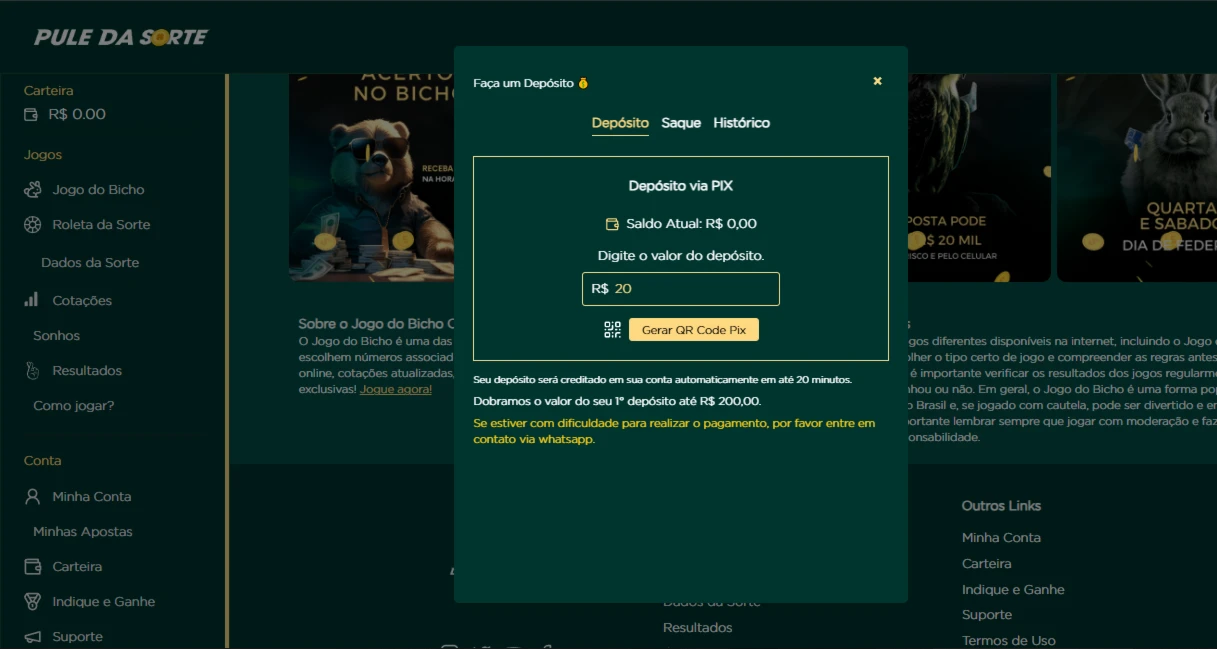Click the bear Jogo do Bicho banner
The width and height of the screenshot is (1217, 649).
(x=371, y=178)
